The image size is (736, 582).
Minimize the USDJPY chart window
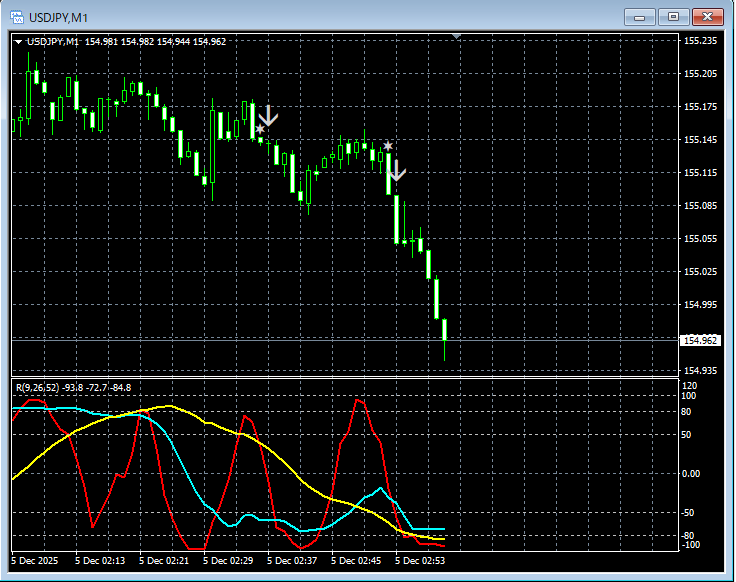point(640,16)
